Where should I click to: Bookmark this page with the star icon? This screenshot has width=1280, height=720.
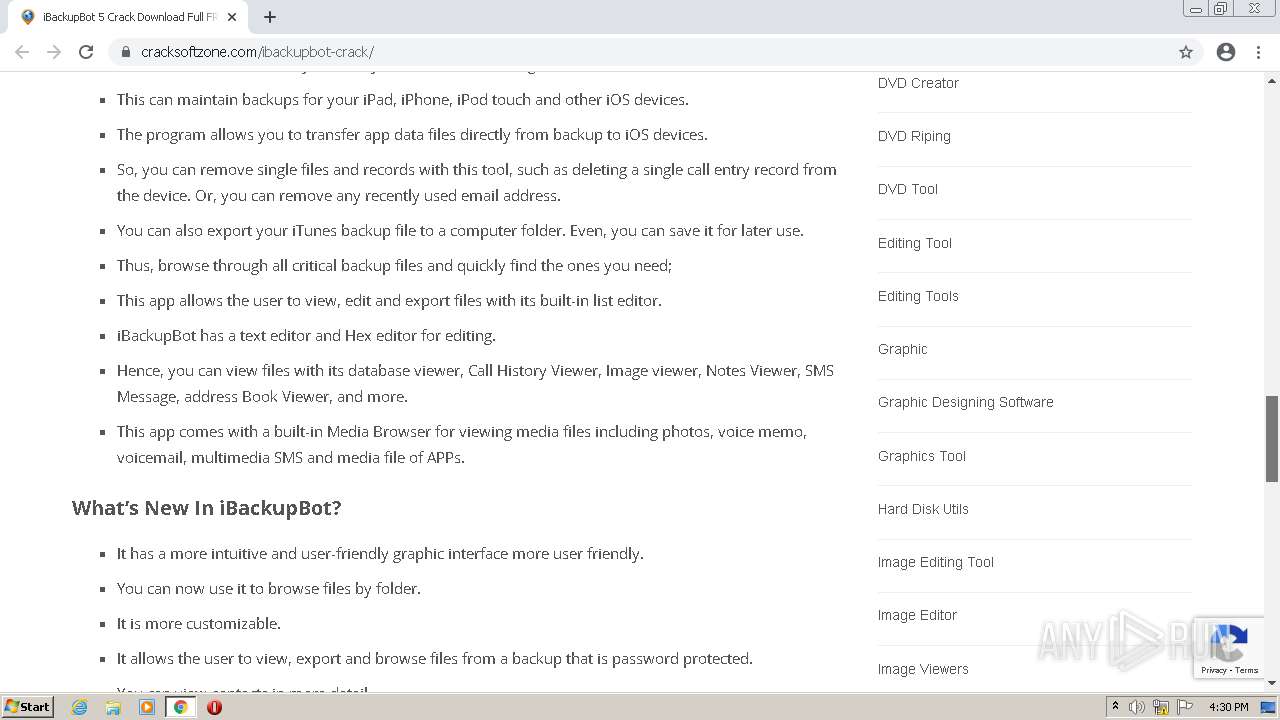coord(1186,52)
